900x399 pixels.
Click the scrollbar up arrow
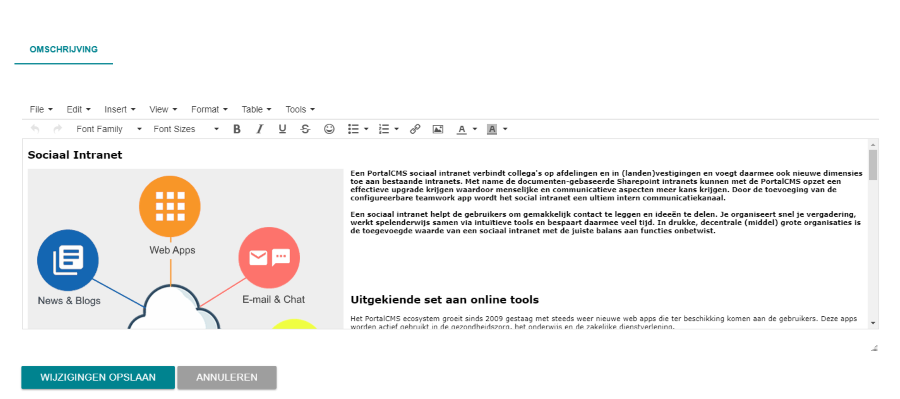[873, 144]
